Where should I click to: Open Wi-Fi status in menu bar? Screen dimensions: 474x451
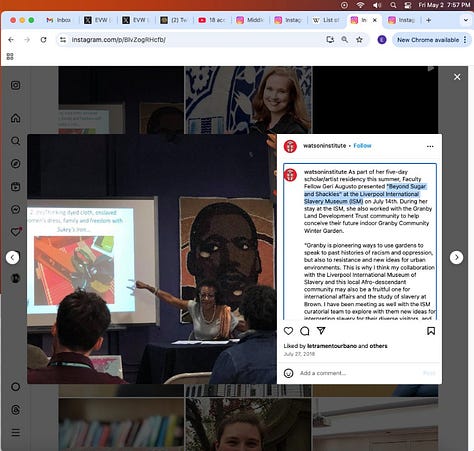point(360,5)
